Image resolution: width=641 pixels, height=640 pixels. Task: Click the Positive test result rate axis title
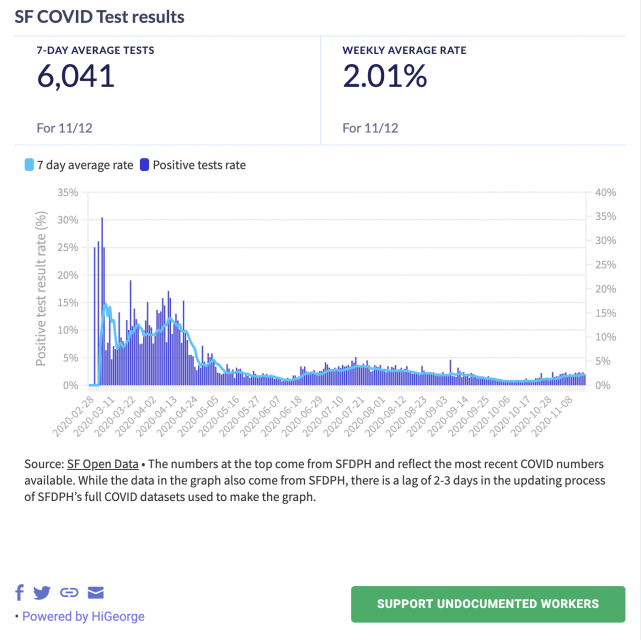coord(42,288)
